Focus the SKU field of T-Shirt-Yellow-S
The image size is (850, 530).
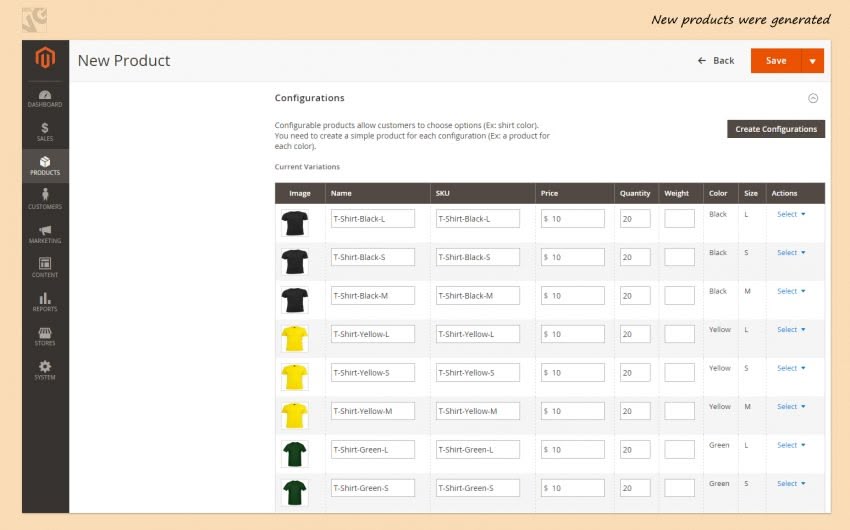(x=478, y=373)
